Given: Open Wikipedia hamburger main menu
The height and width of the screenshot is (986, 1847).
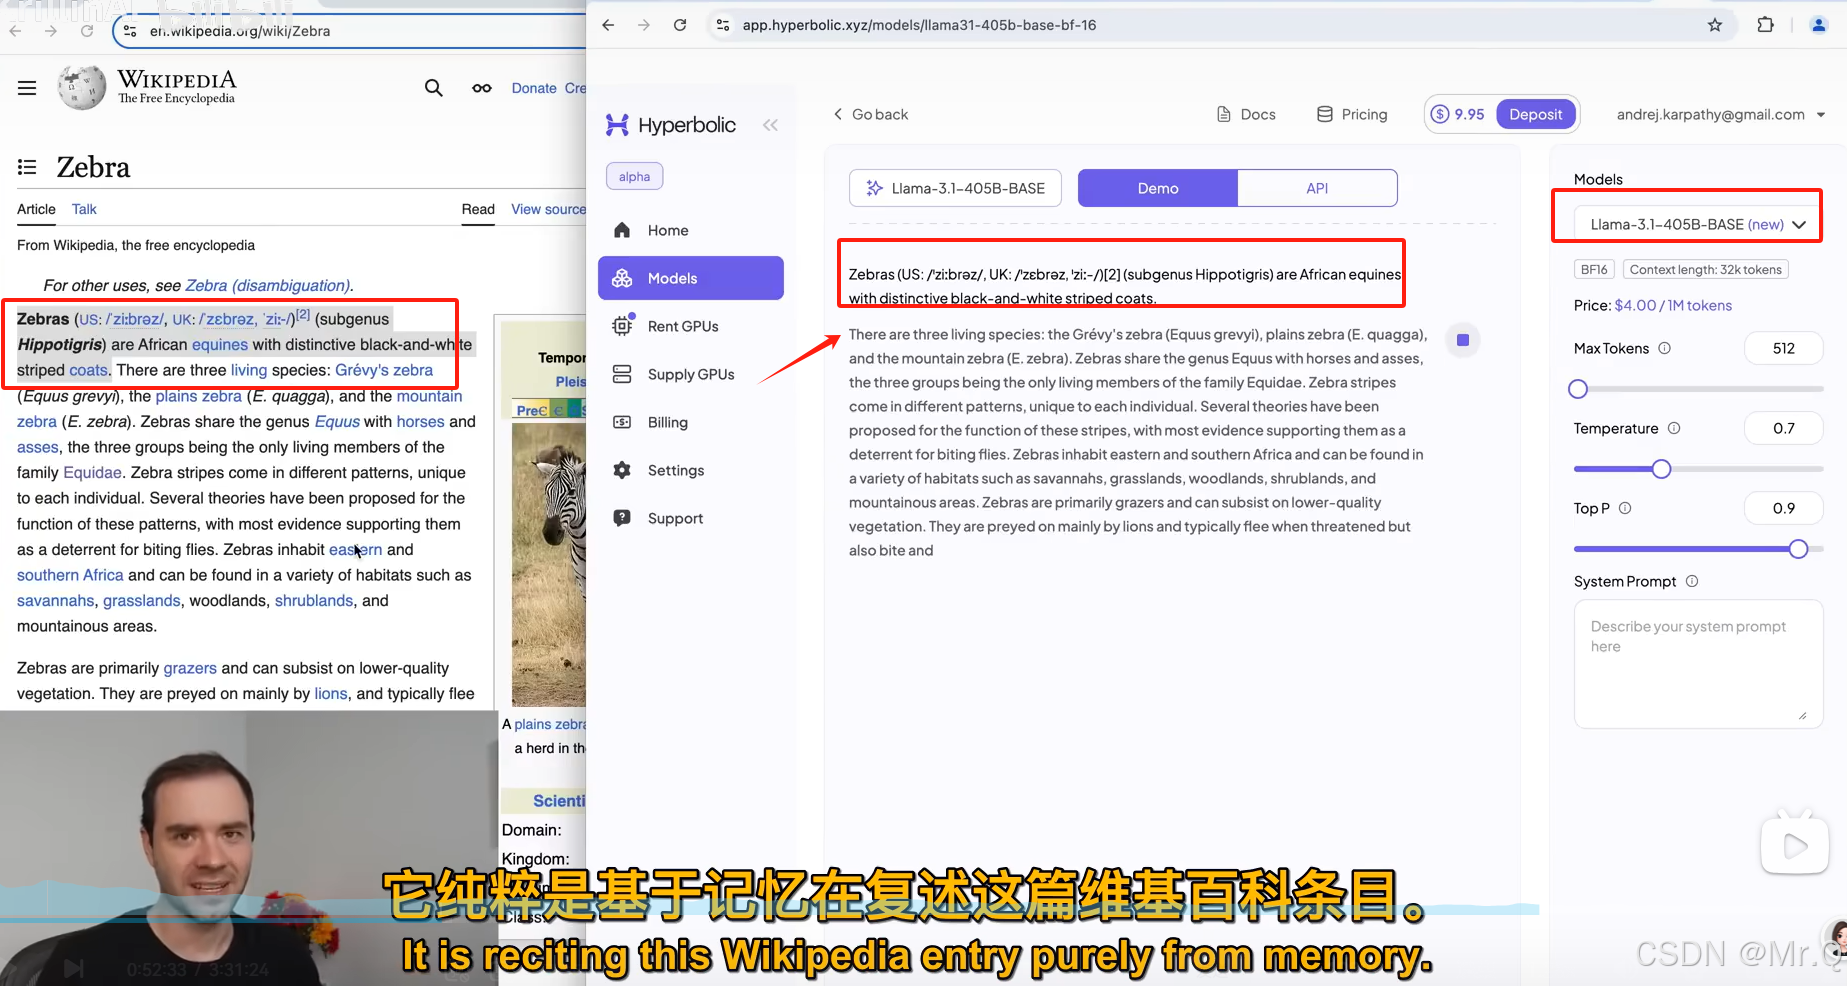Looking at the screenshot, I should 27,88.
